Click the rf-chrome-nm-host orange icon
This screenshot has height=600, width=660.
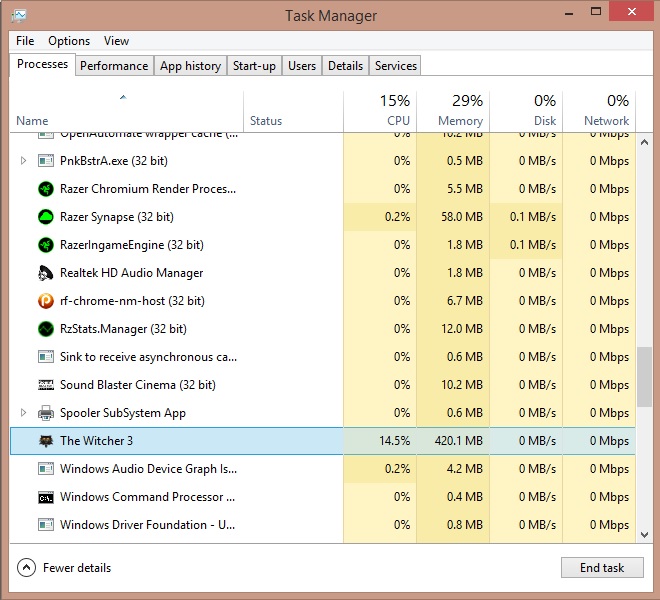click(x=46, y=301)
